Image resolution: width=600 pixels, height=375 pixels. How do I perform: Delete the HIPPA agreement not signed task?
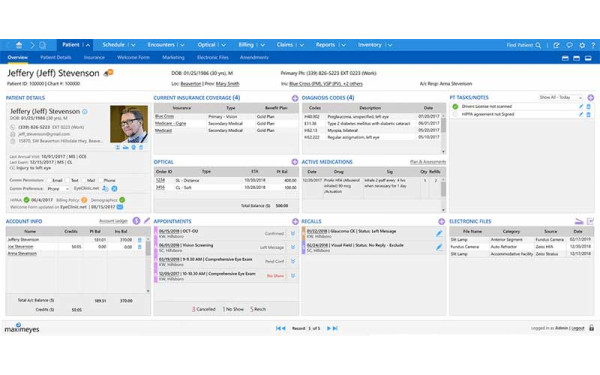pos(589,114)
